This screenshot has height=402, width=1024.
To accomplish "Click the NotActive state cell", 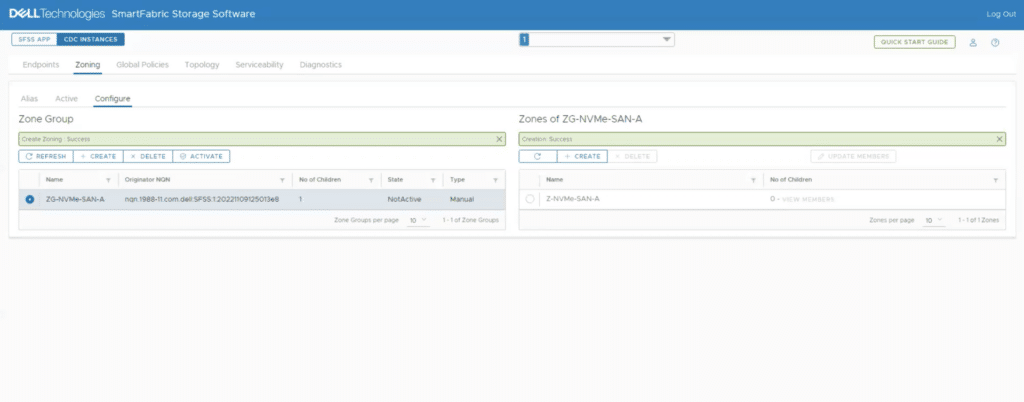I will coord(404,199).
